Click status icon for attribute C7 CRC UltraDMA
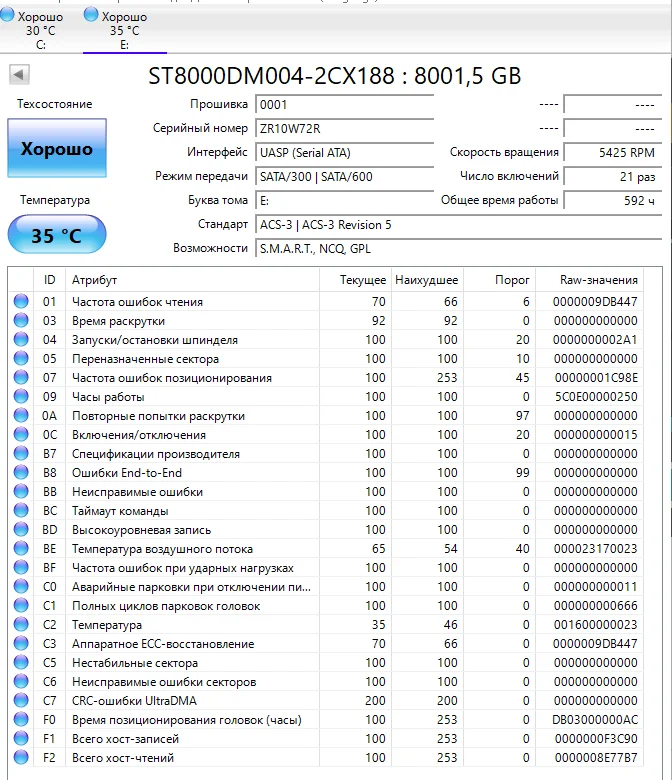Image resolution: width=672 pixels, height=780 pixels. point(21,700)
